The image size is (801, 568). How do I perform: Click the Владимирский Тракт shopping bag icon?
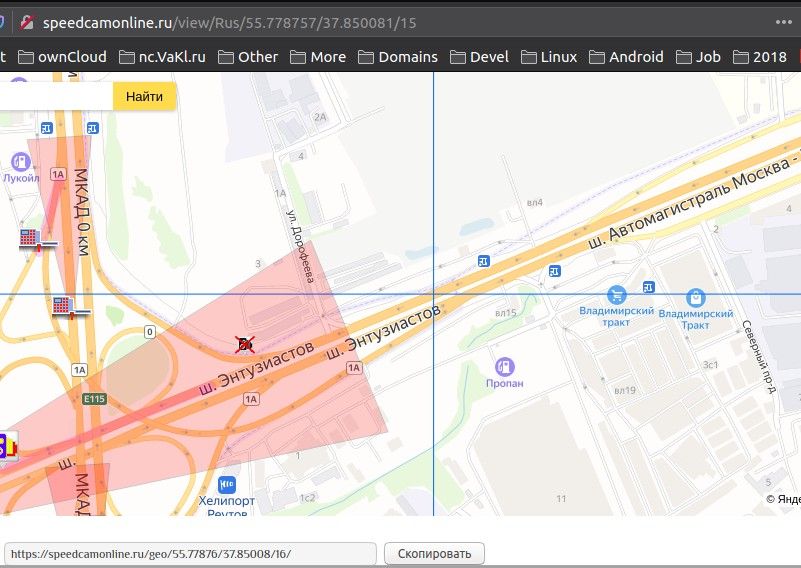(x=696, y=297)
